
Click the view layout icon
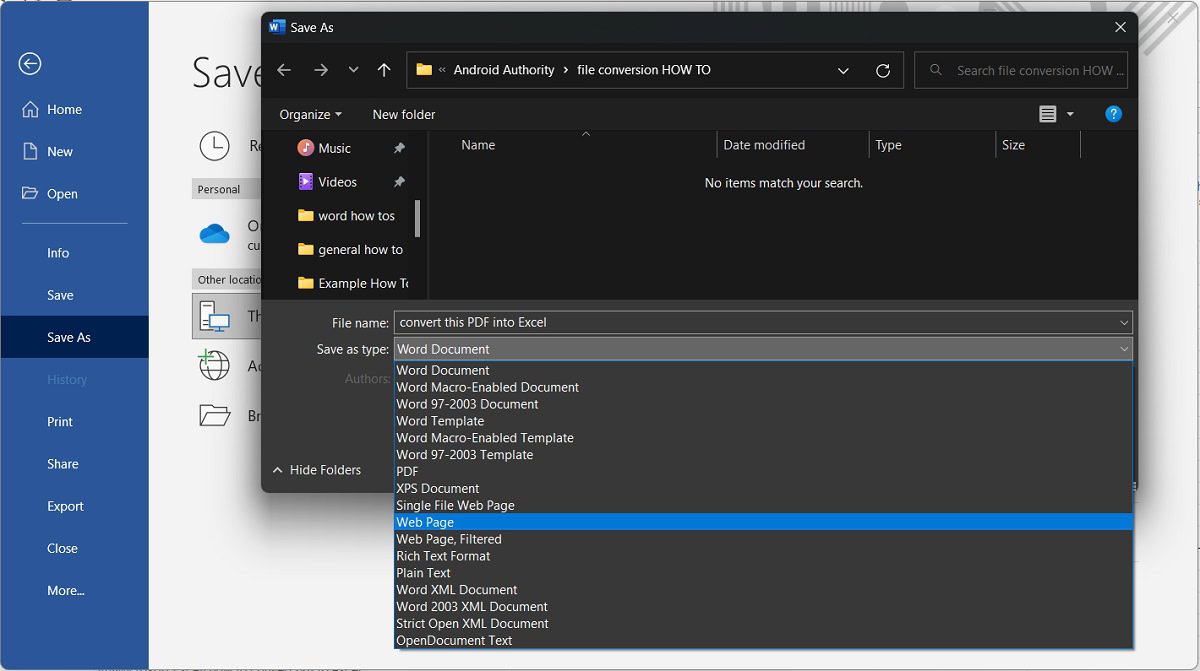(x=1047, y=114)
